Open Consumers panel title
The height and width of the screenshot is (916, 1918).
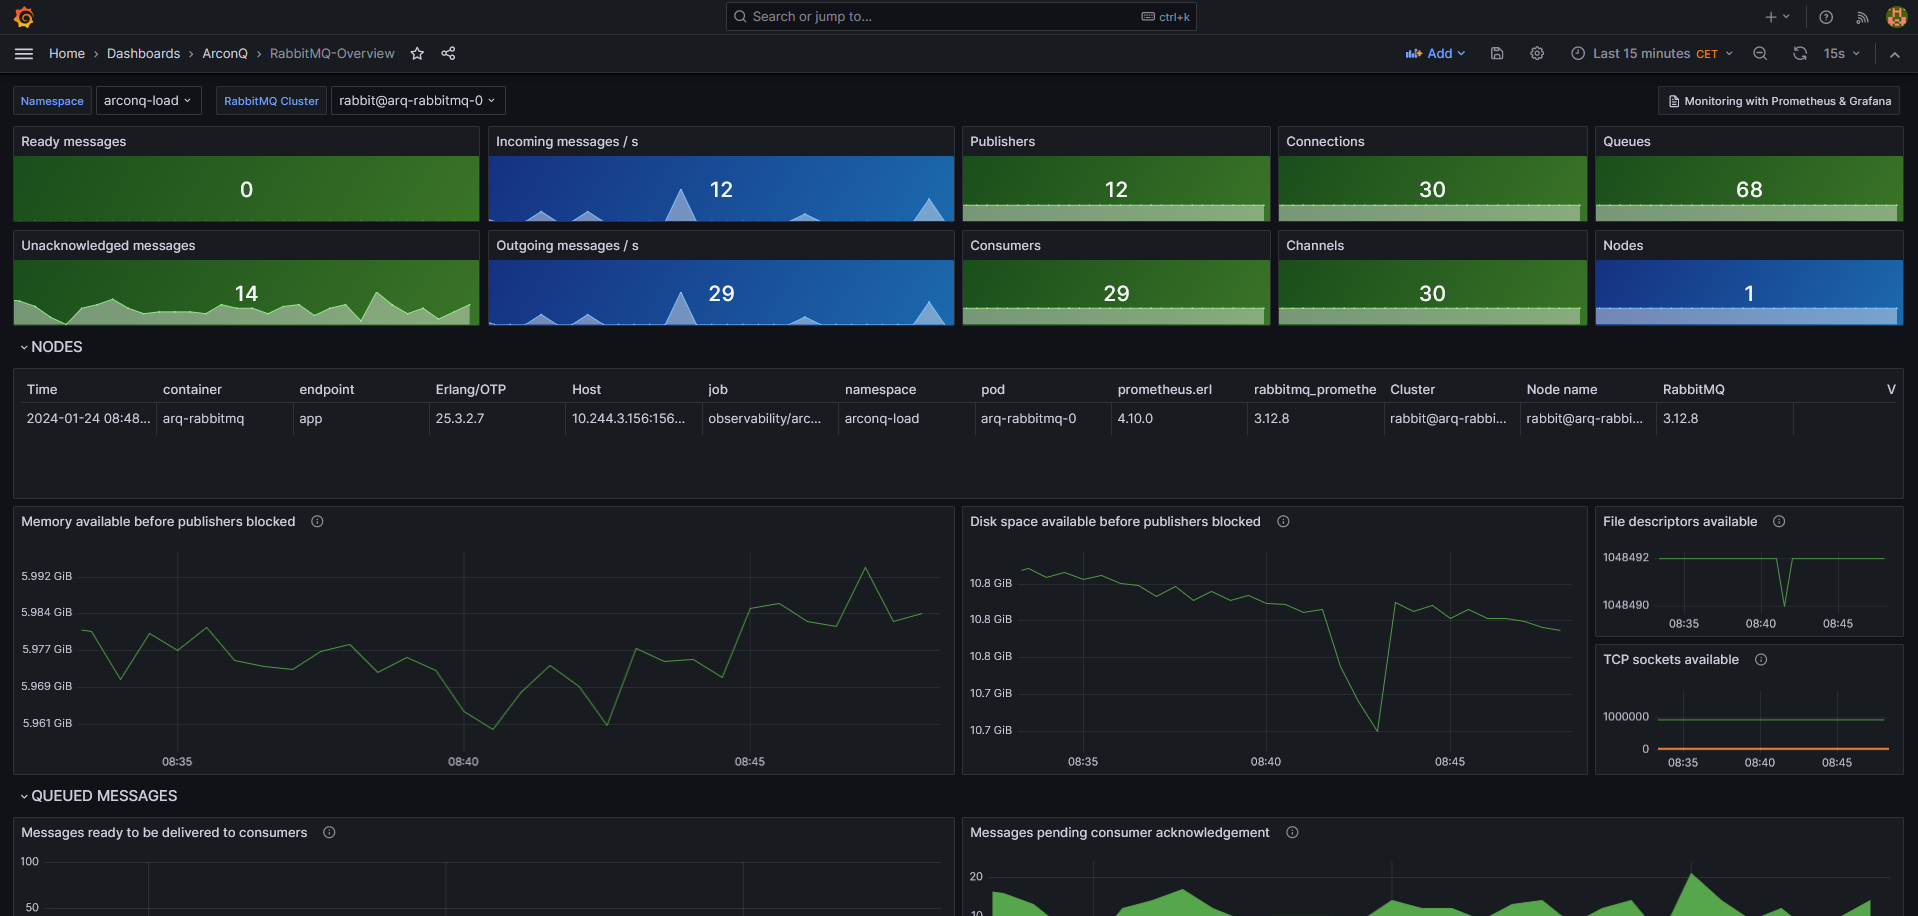(1005, 246)
